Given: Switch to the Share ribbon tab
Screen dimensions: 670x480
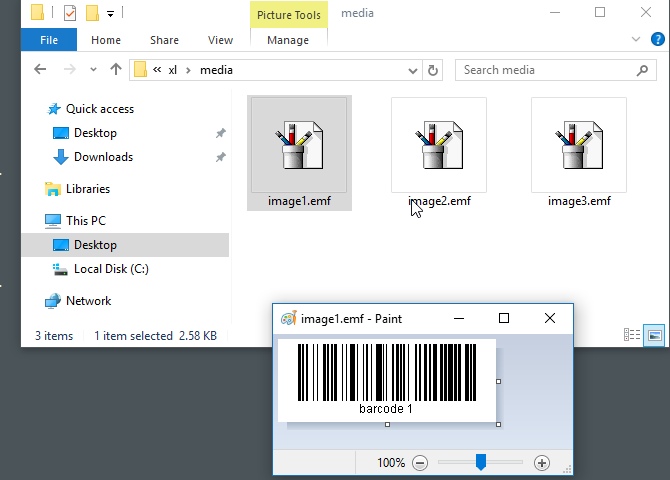Looking at the screenshot, I should (164, 40).
